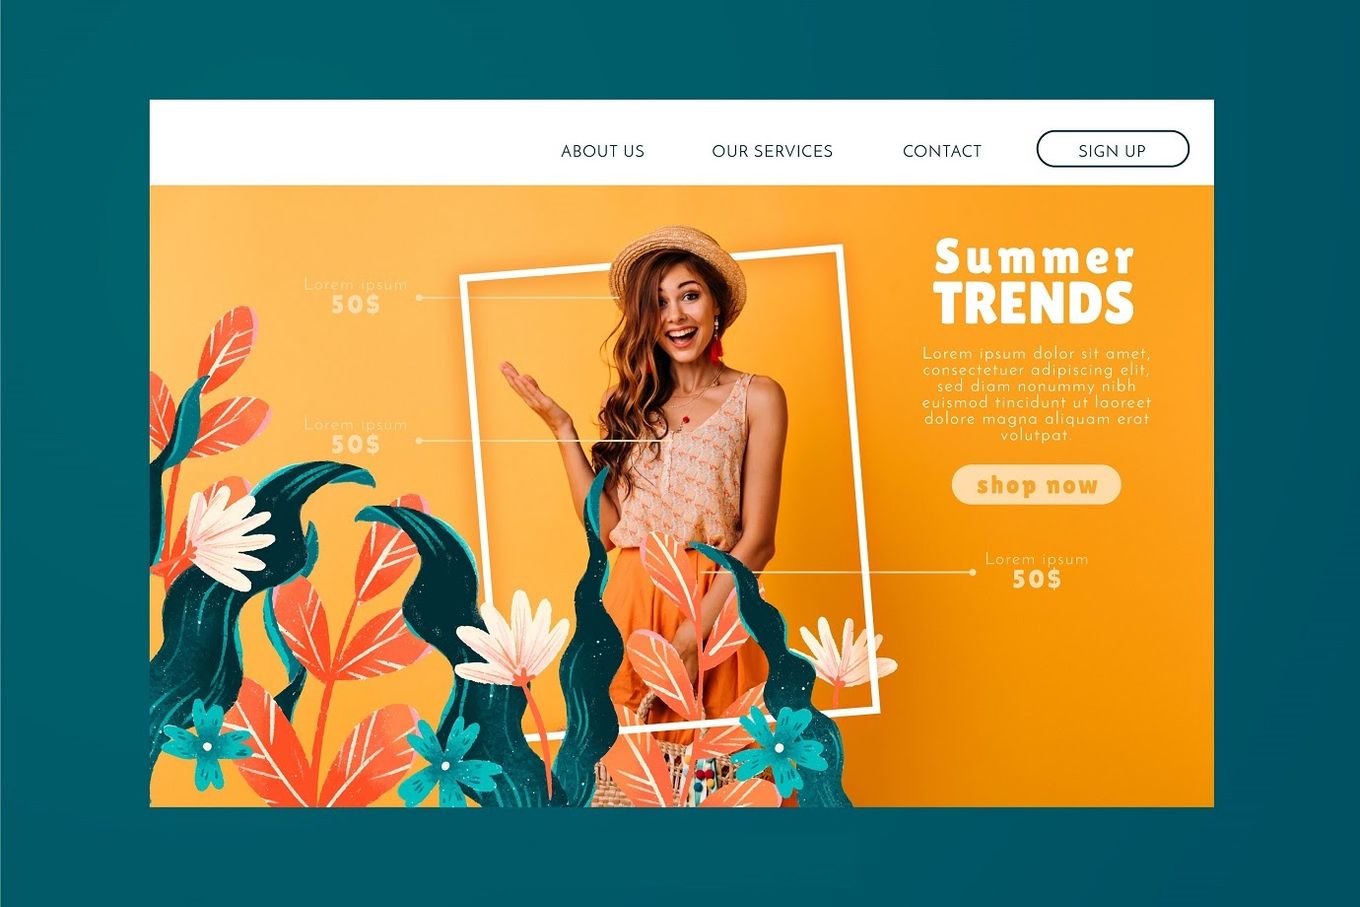Click the 50$ price label pointing to the skirt
Viewport: 1360px width, 907px height.
(1036, 579)
